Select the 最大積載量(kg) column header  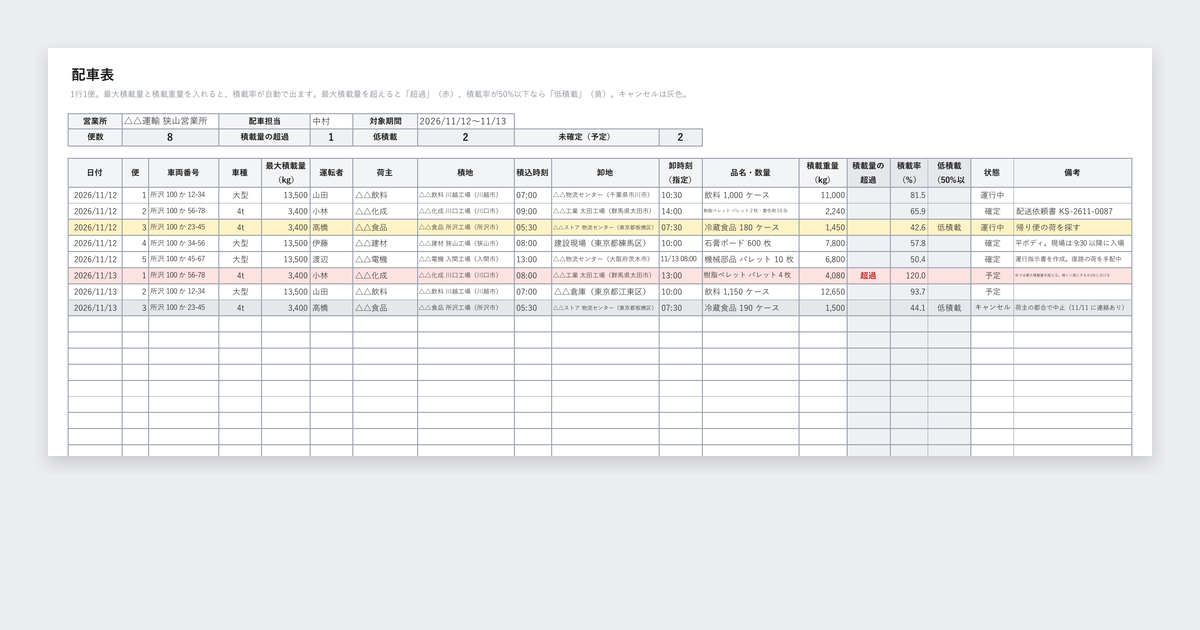pyautogui.click(x=286, y=173)
